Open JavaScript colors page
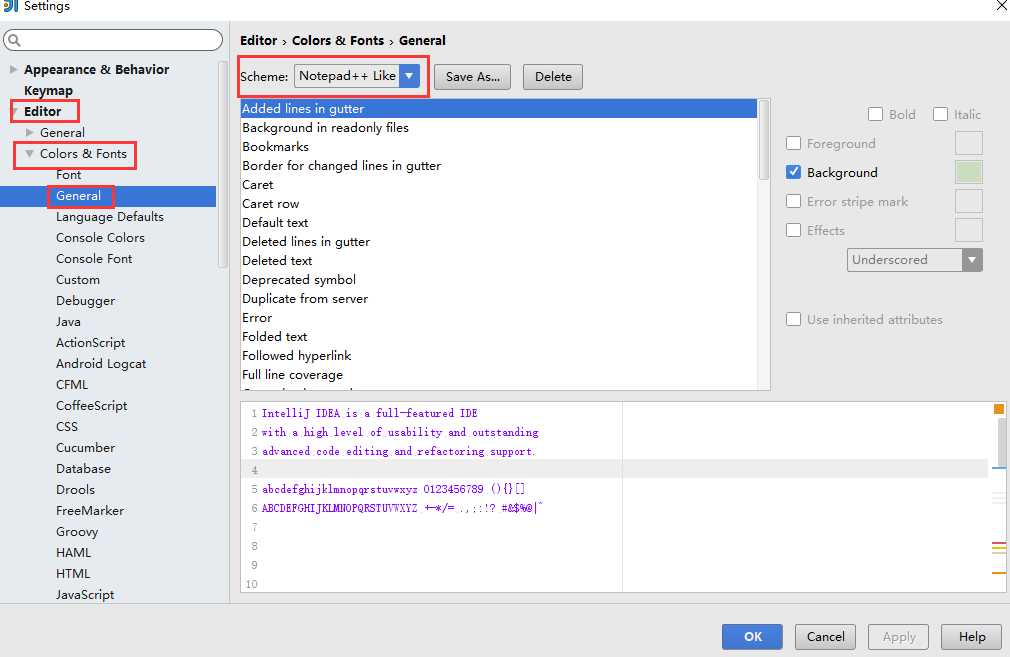The image size is (1010, 657). pos(85,595)
